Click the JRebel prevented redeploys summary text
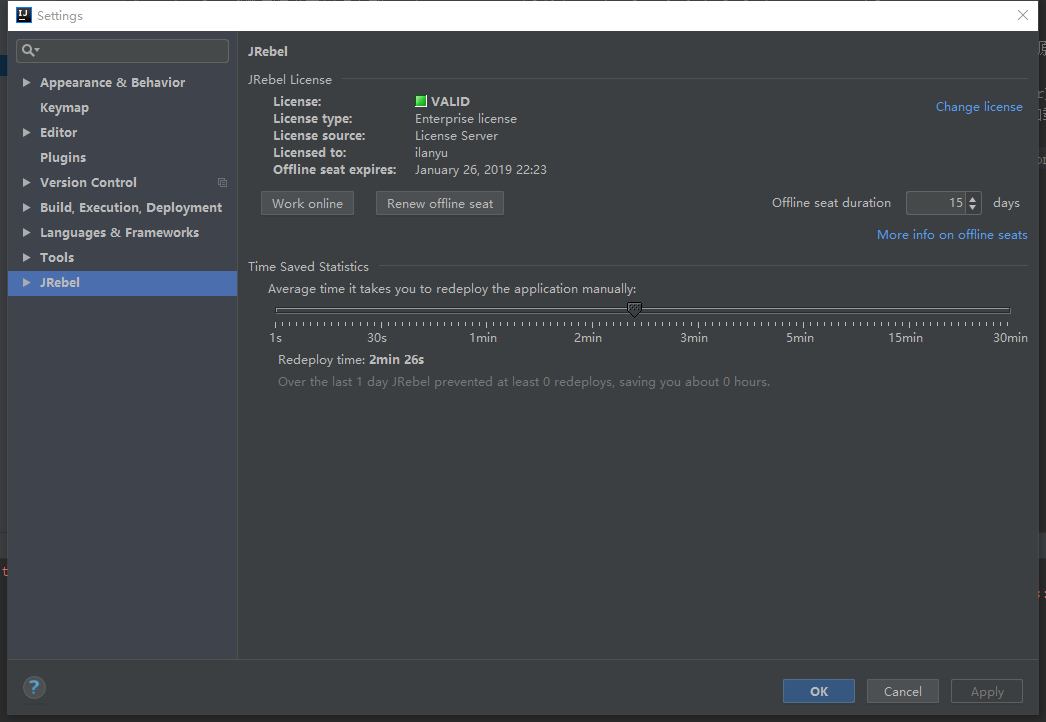1046x722 pixels. tap(524, 382)
